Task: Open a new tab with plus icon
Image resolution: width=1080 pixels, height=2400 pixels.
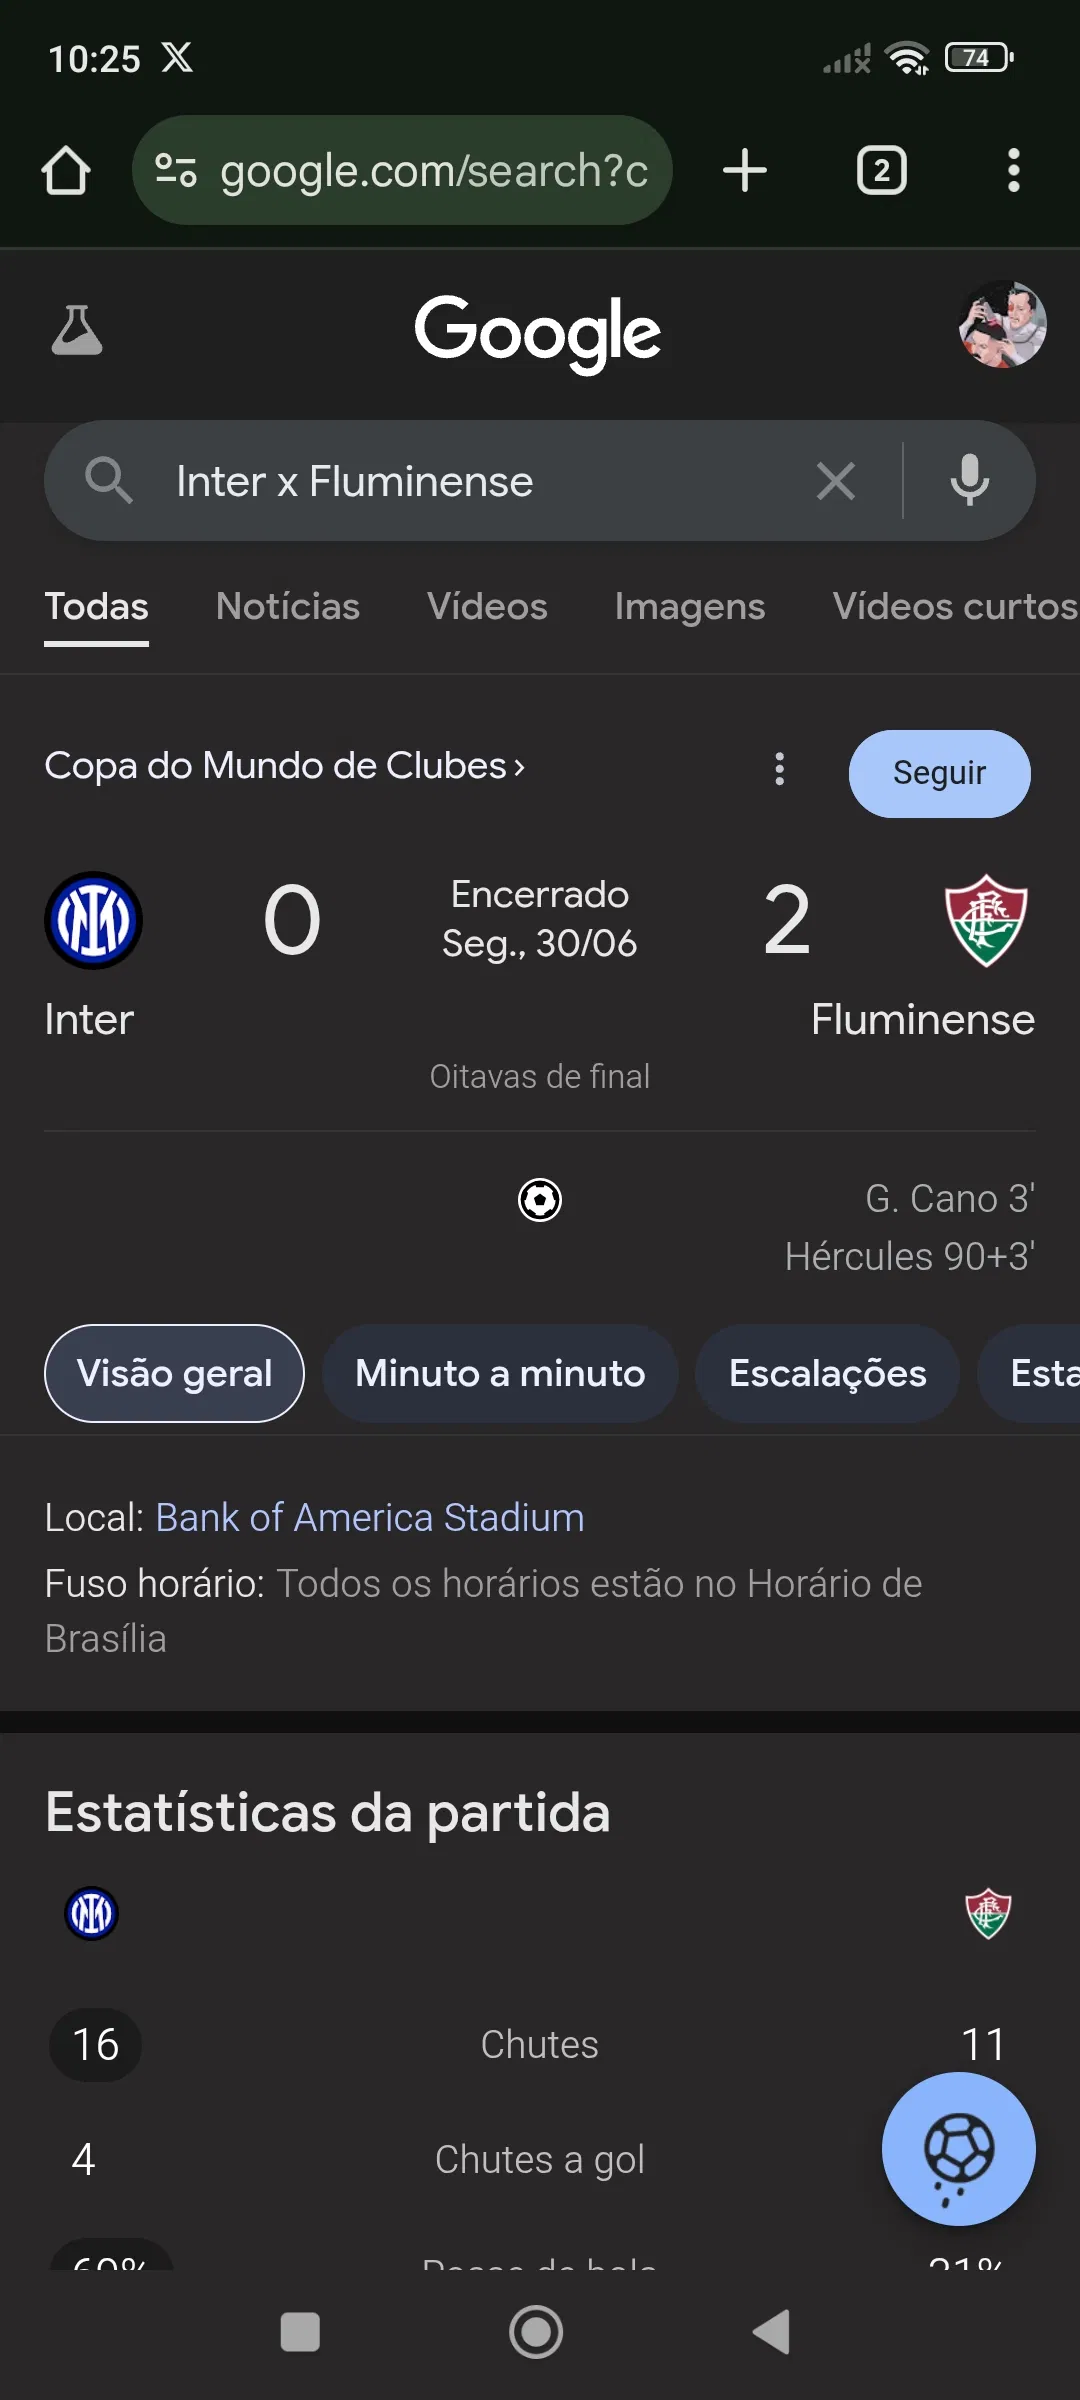Action: coord(745,170)
